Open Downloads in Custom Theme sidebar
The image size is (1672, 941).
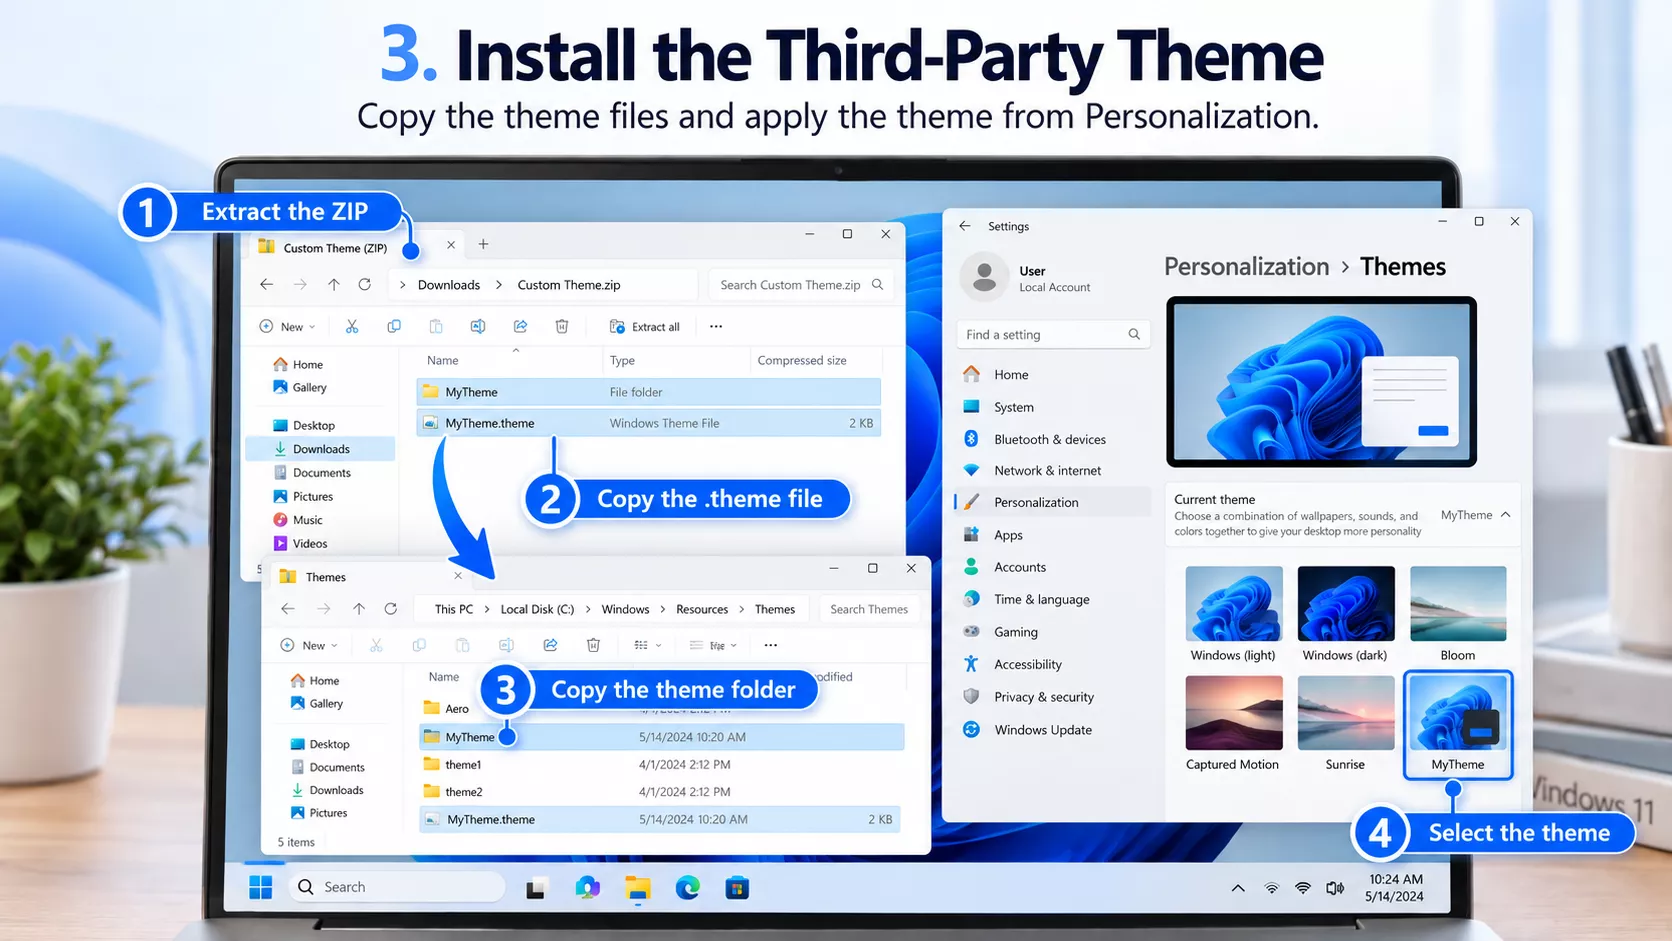[320, 449]
